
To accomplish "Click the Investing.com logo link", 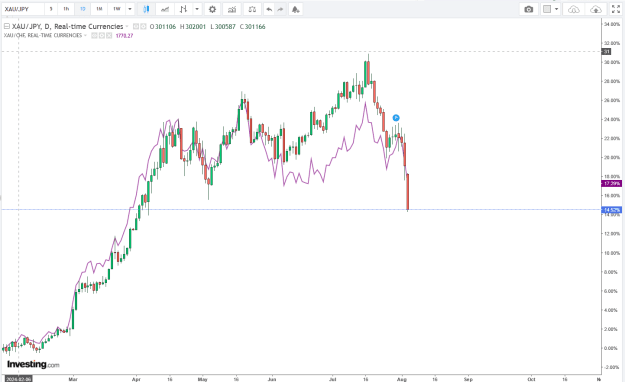I will 33,364.
